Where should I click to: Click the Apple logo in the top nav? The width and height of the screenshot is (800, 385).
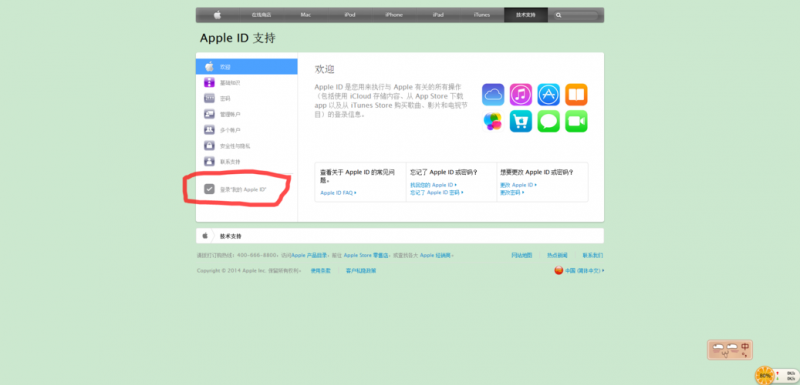coord(217,15)
